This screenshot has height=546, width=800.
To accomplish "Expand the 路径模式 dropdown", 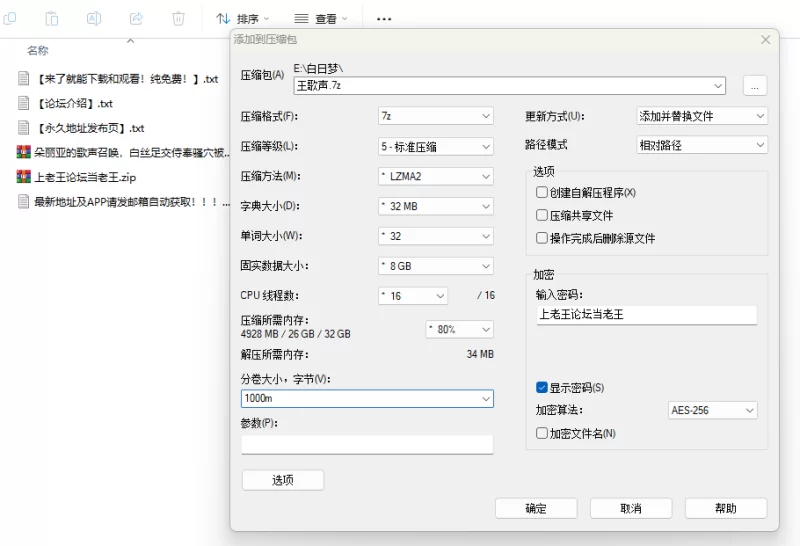I will point(702,145).
